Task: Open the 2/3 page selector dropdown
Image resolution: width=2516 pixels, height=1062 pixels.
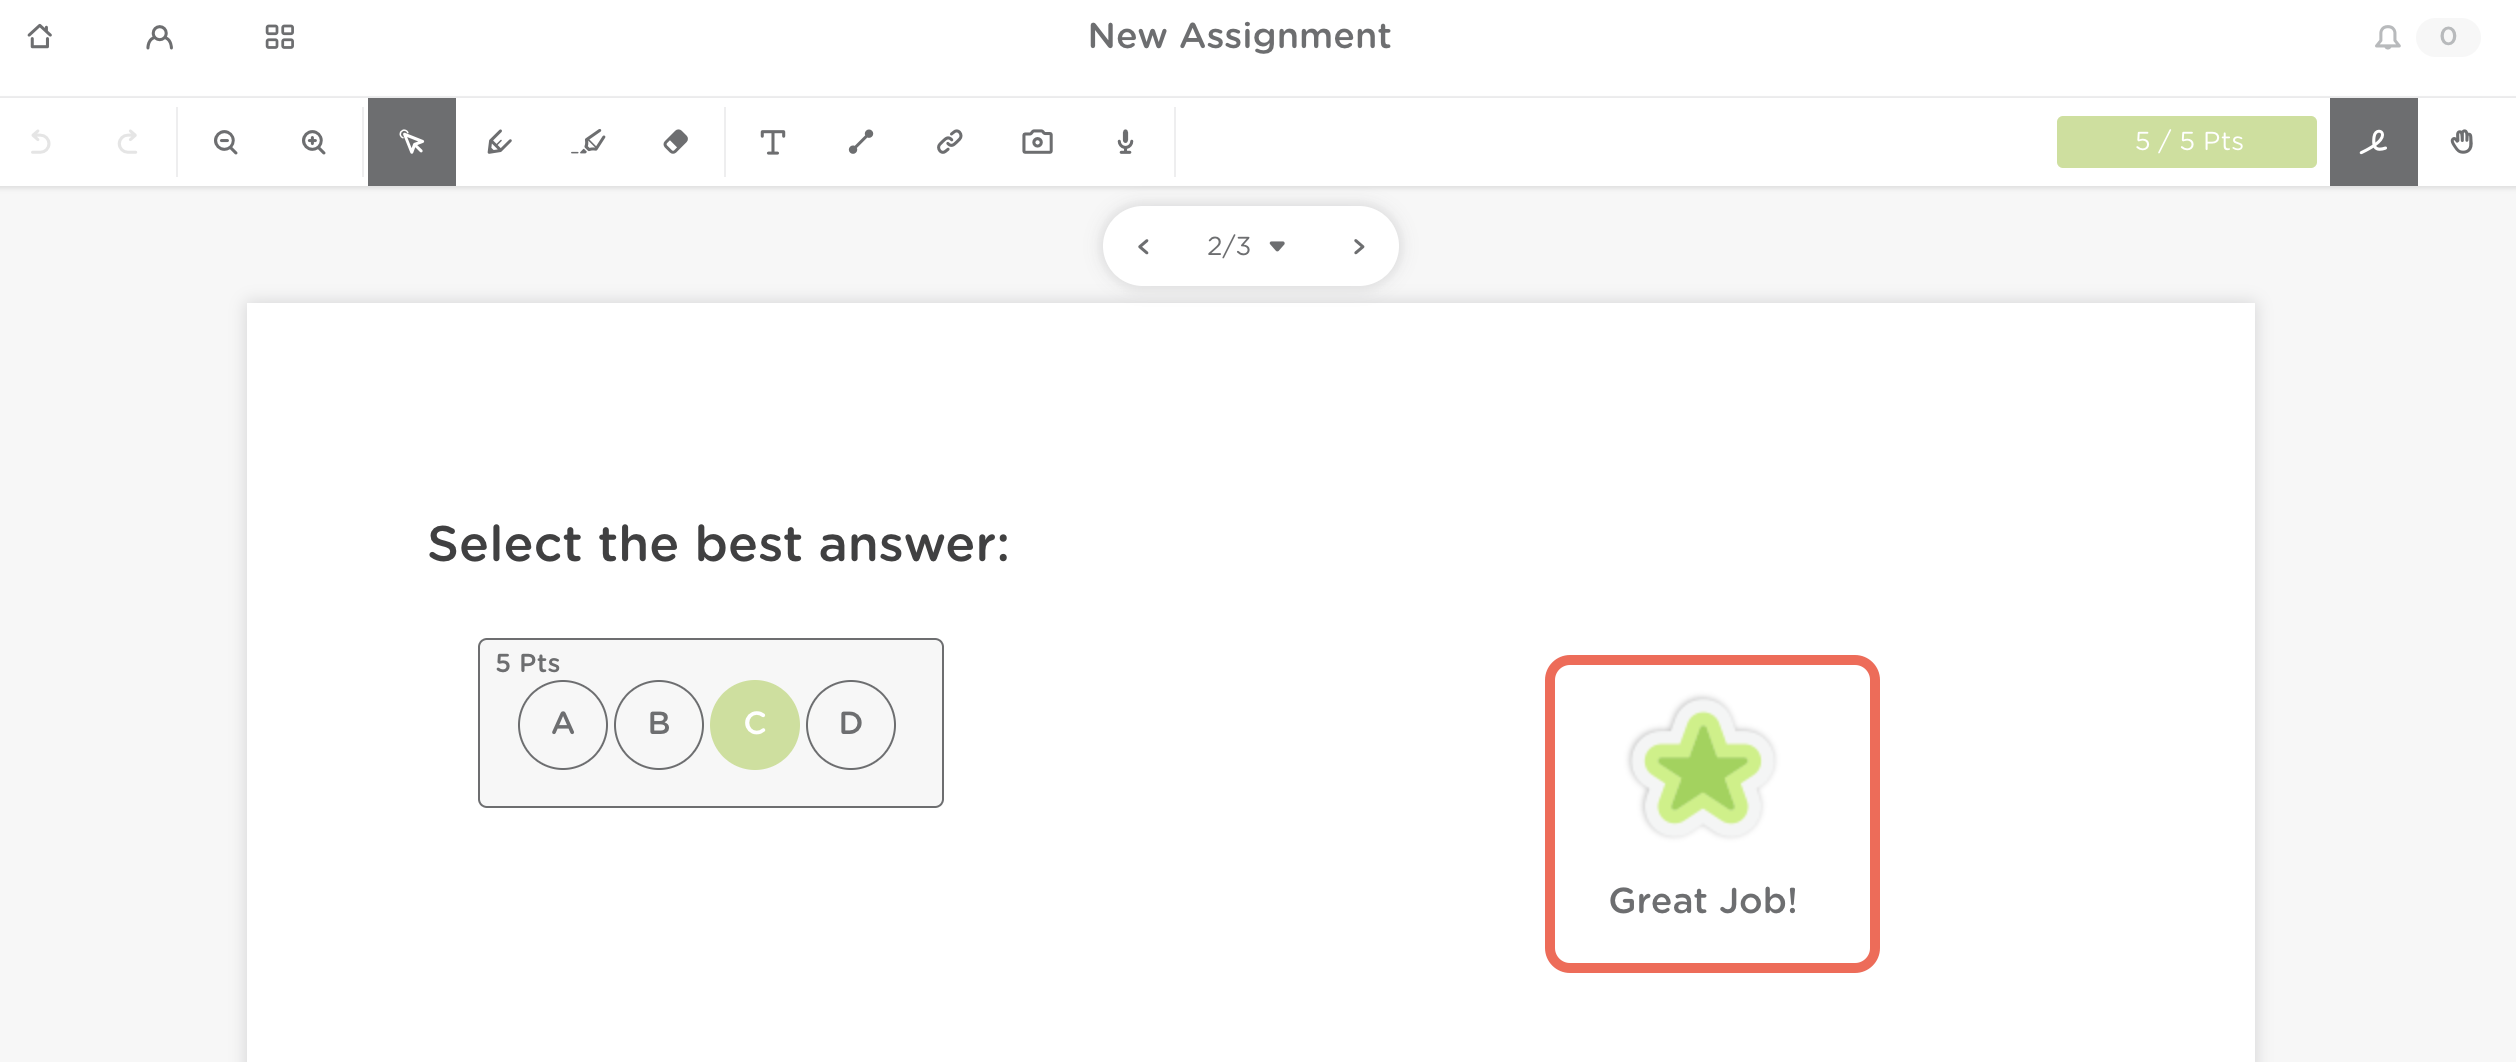Action: pyautogui.click(x=1246, y=246)
